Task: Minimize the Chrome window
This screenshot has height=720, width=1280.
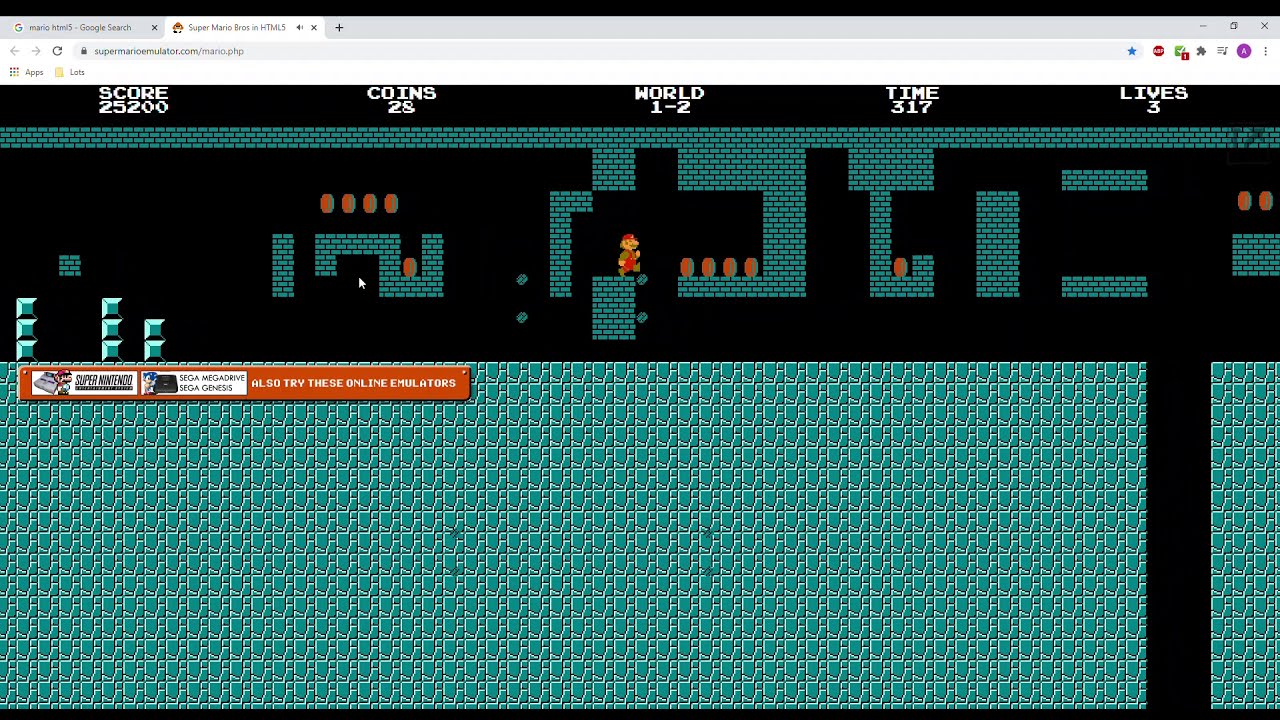Action: pos(1203,26)
